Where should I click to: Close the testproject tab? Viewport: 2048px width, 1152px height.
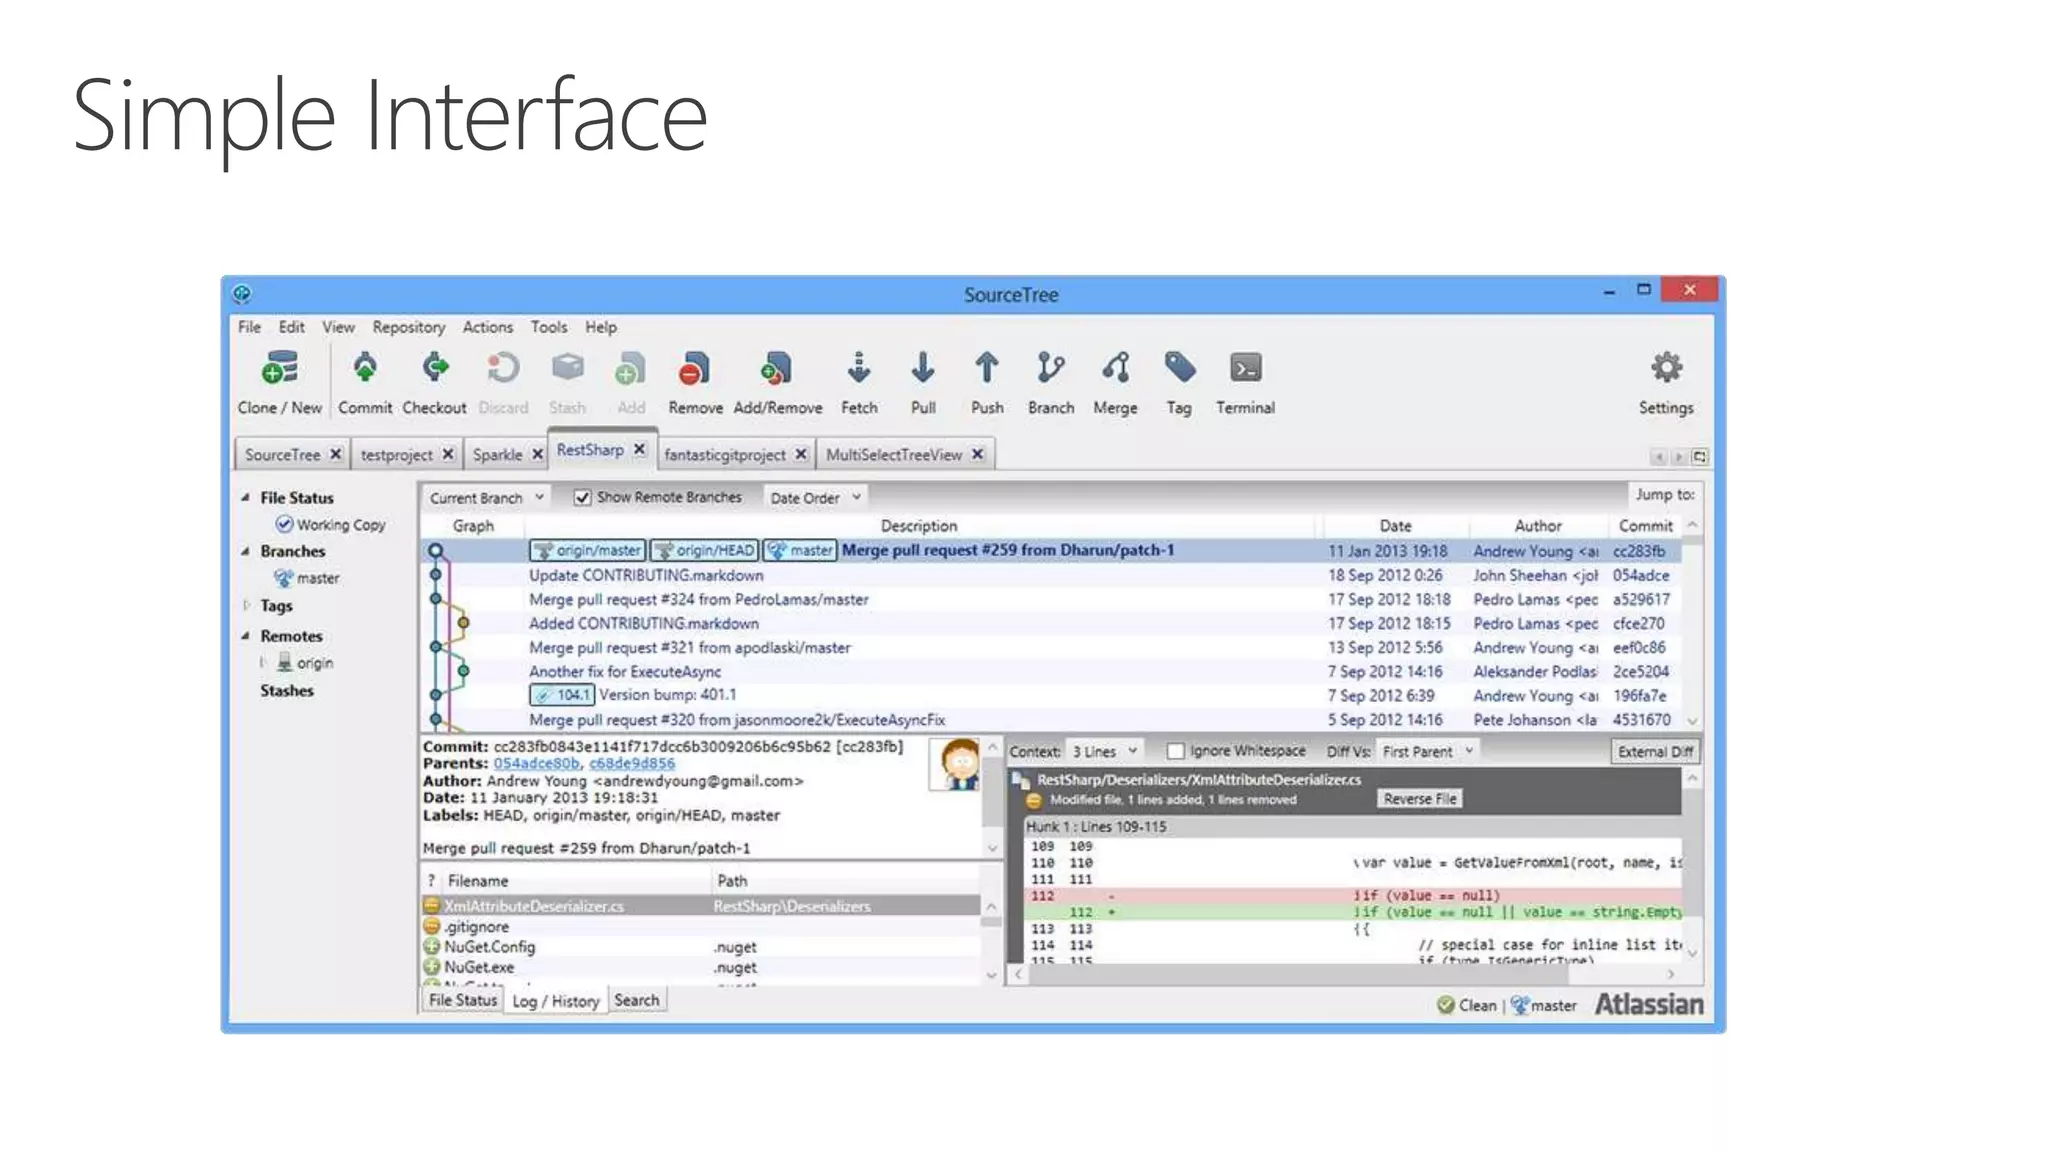coord(448,454)
